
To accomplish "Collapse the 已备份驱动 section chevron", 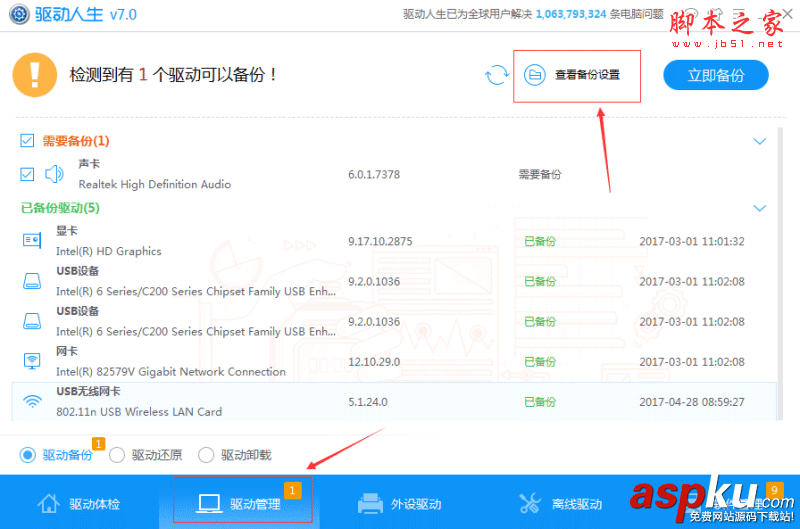I will [760, 208].
